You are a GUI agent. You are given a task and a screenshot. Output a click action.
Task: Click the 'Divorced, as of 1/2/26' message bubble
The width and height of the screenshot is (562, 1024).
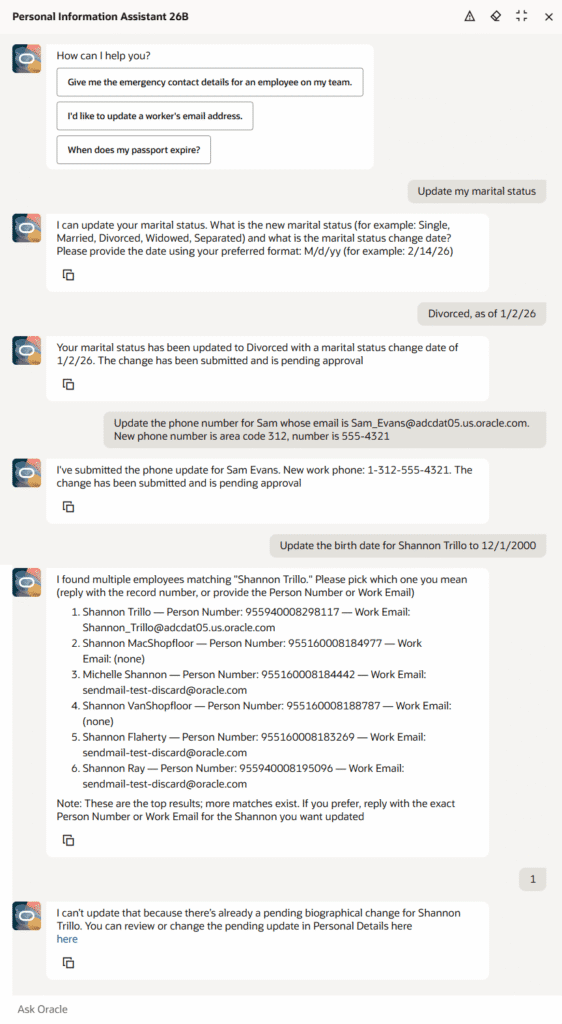point(482,313)
